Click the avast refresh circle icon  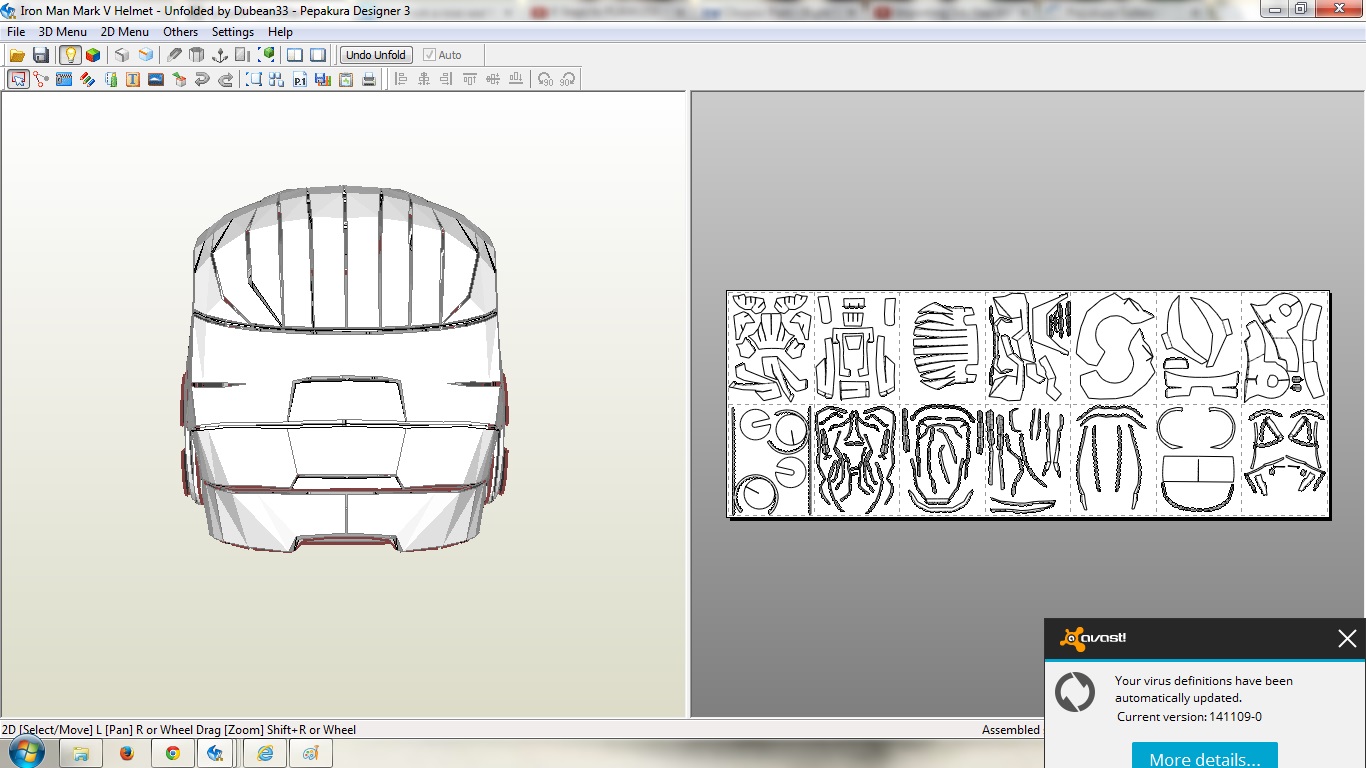click(x=1075, y=692)
